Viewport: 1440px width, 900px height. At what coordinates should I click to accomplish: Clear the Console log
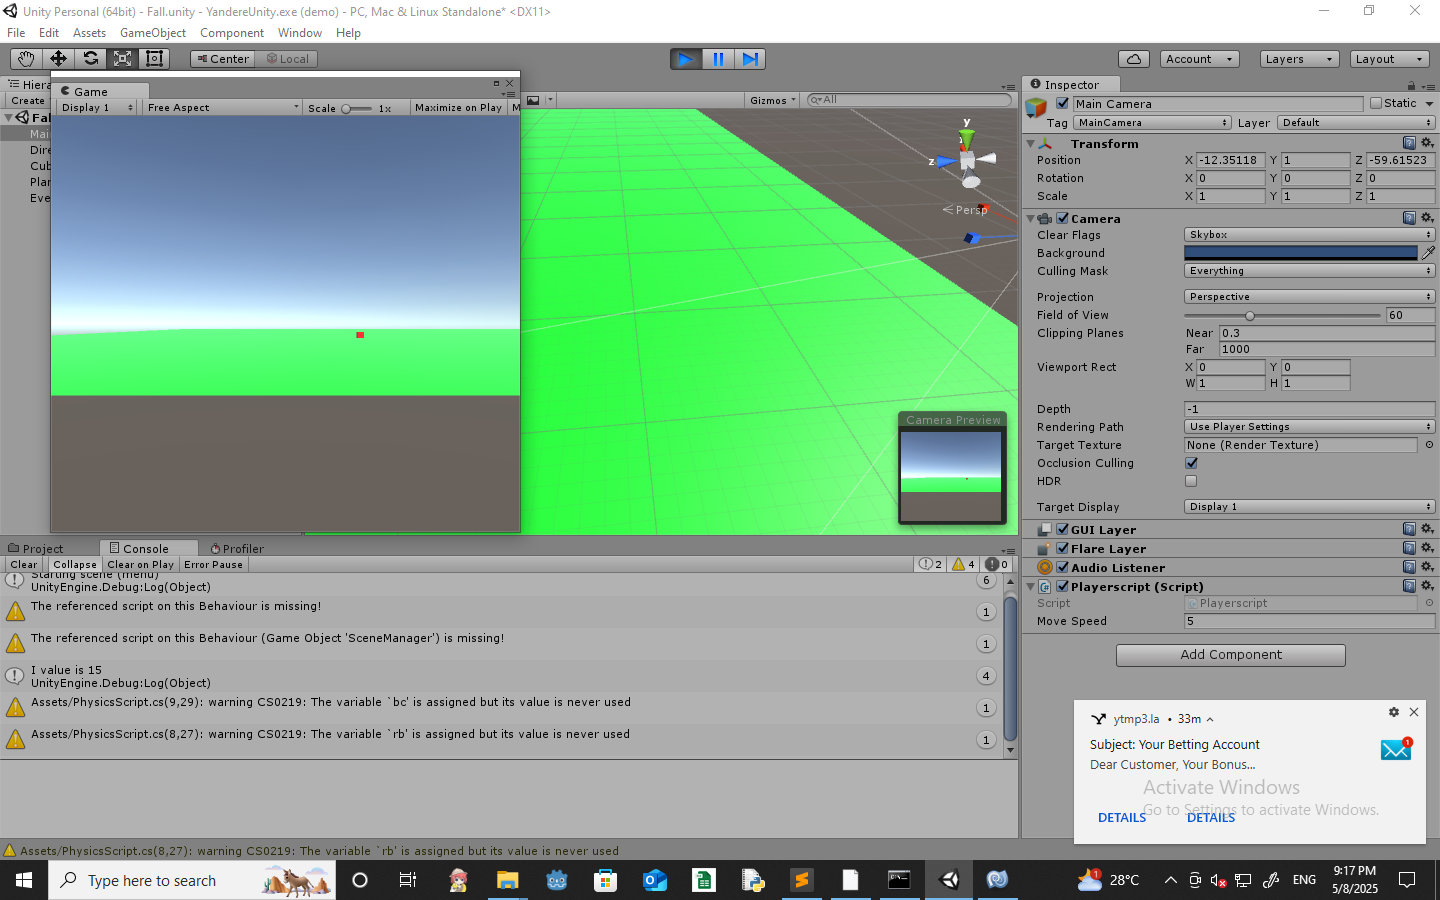(24, 564)
